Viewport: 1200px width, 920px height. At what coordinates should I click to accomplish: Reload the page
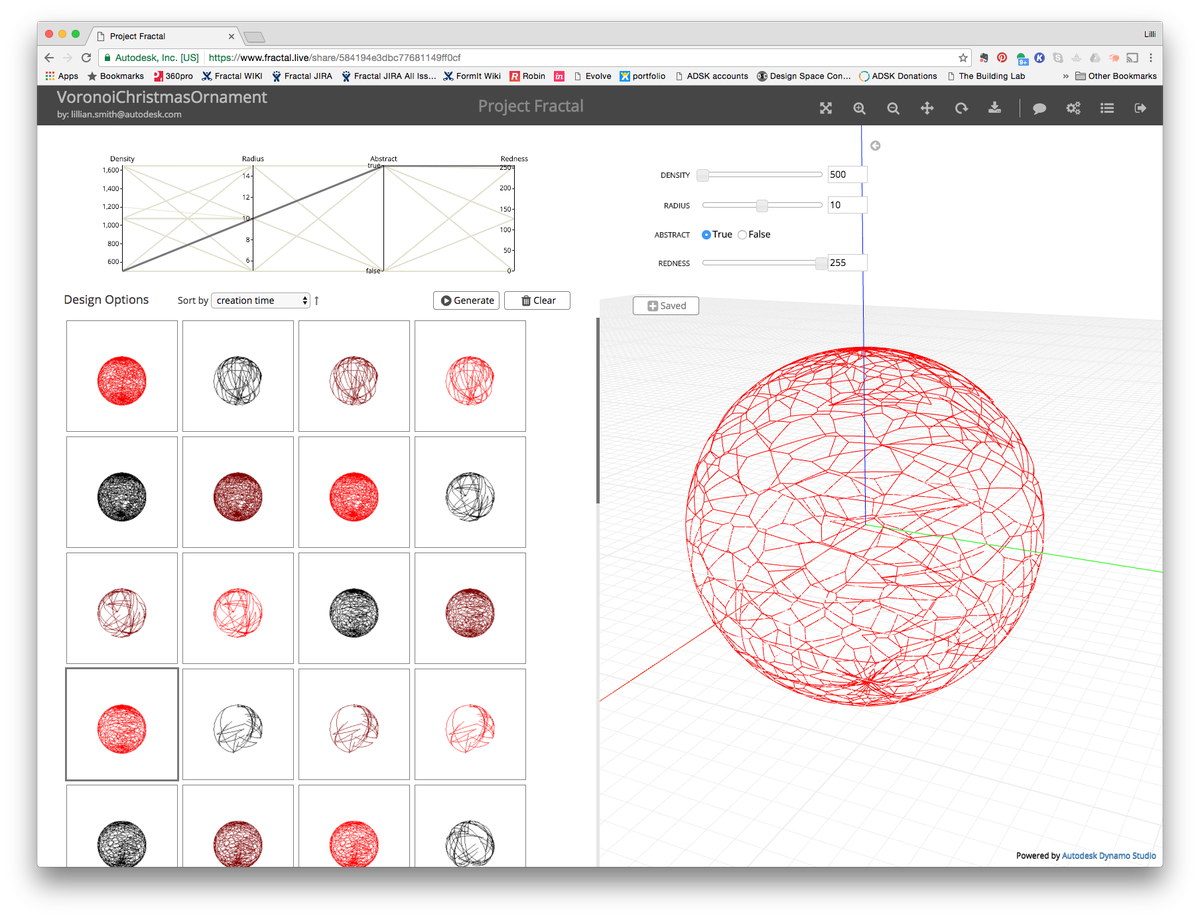point(86,58)
